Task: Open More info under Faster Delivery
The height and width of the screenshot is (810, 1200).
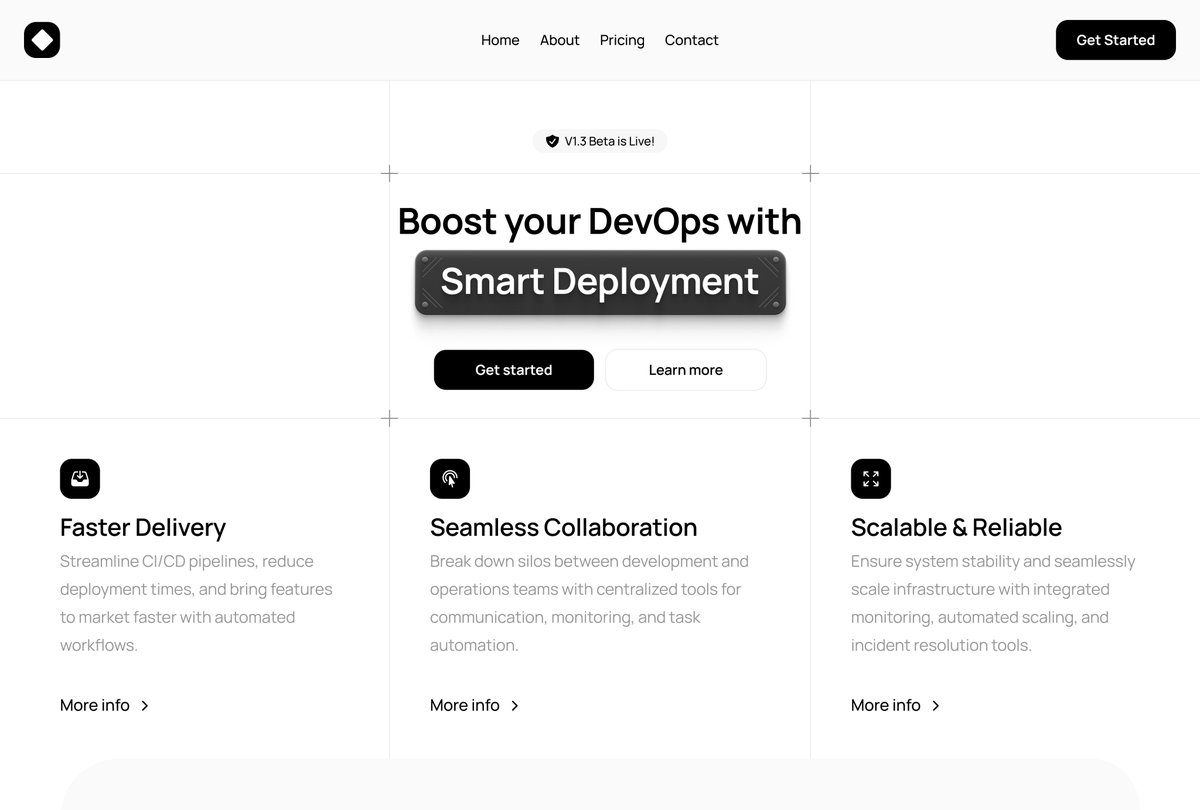Action: pyautogui.click(x=105, y=705)
